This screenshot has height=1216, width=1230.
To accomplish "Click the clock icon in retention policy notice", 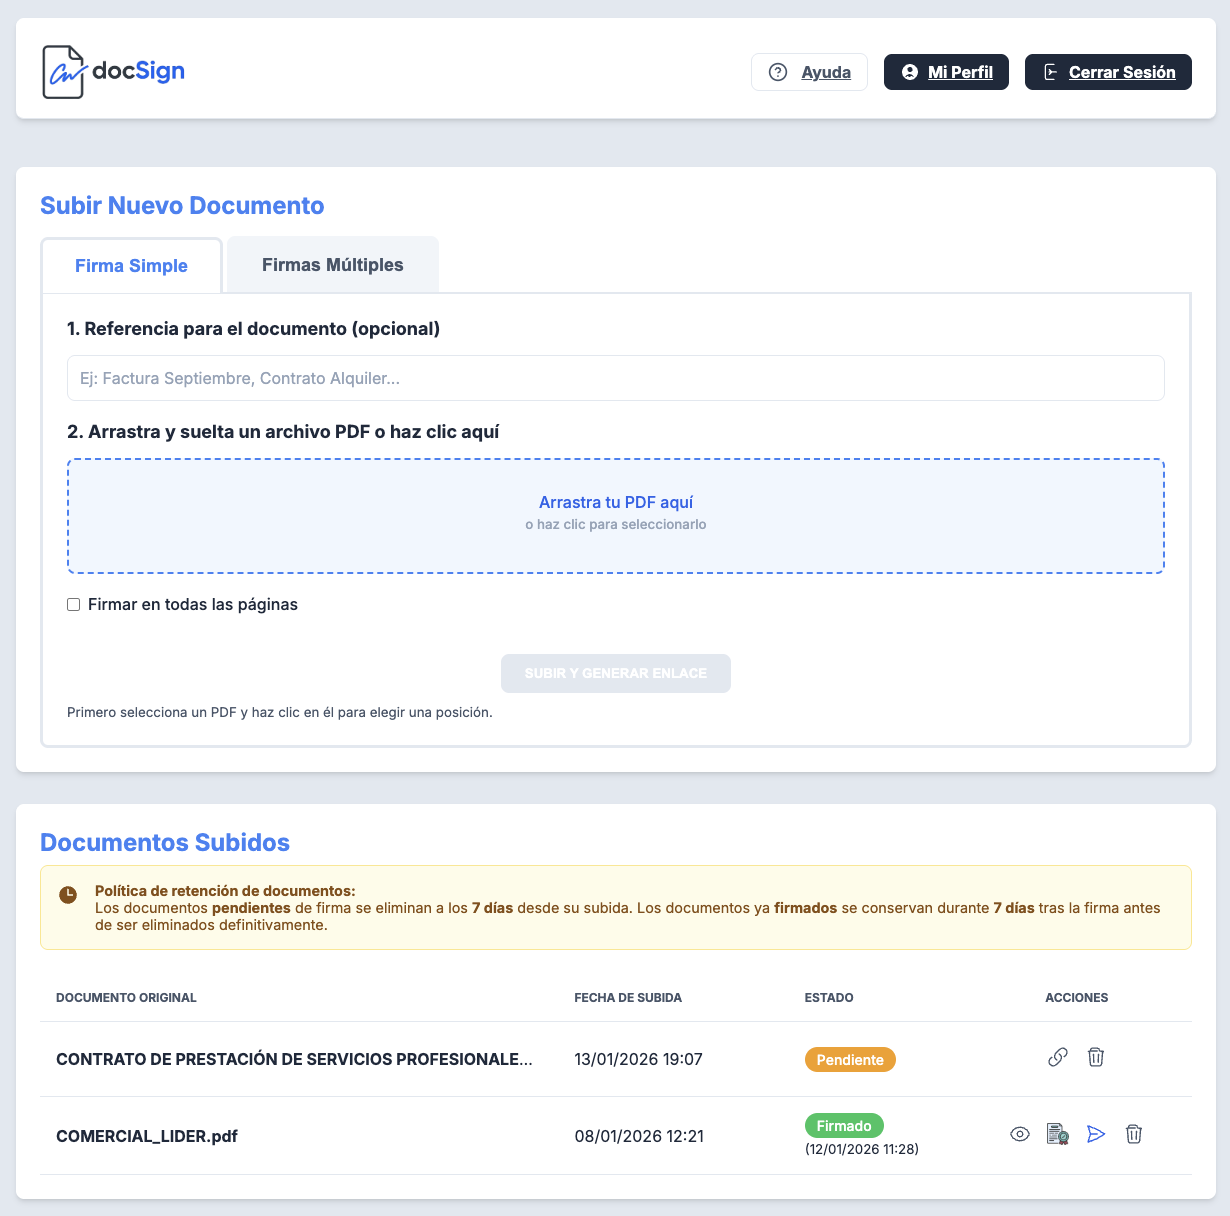I will 68,894.
